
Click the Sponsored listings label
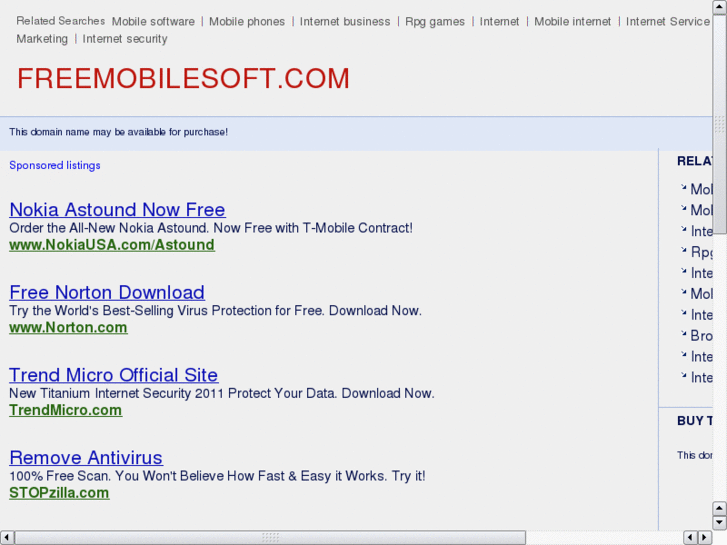55,166
